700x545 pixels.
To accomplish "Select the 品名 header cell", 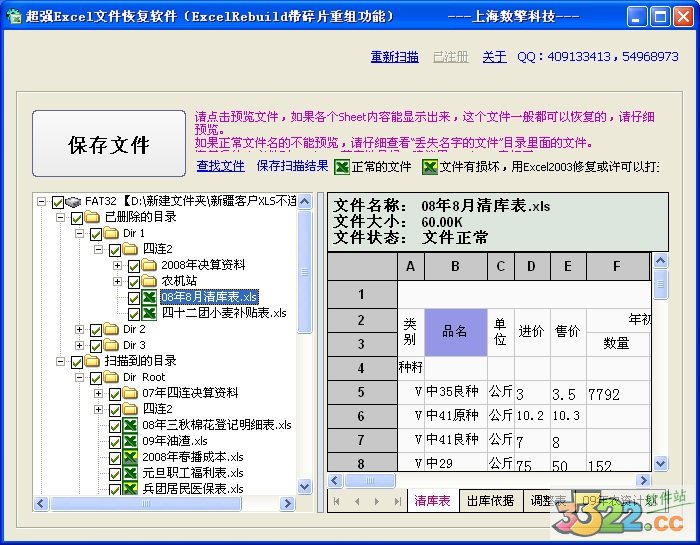I will tap(455, 332).
